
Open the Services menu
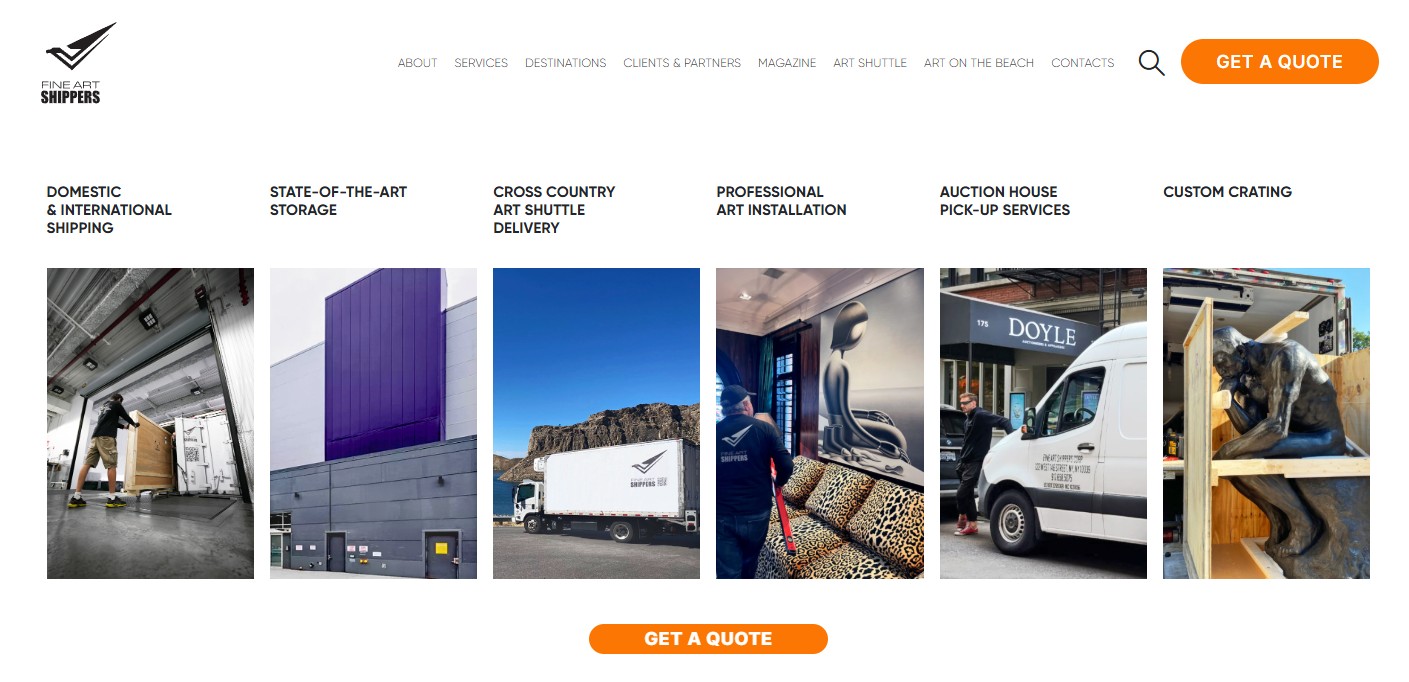coord(481,63)
